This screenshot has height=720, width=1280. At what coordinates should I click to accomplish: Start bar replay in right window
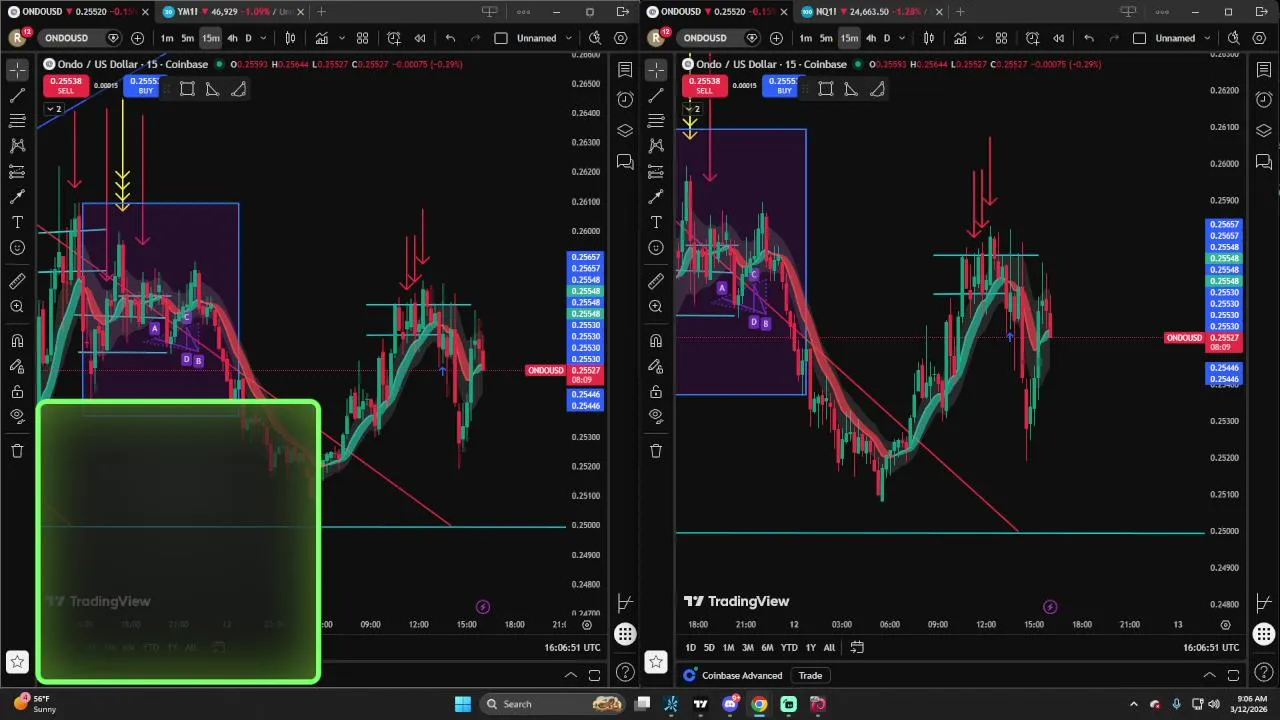[1059, 38]
